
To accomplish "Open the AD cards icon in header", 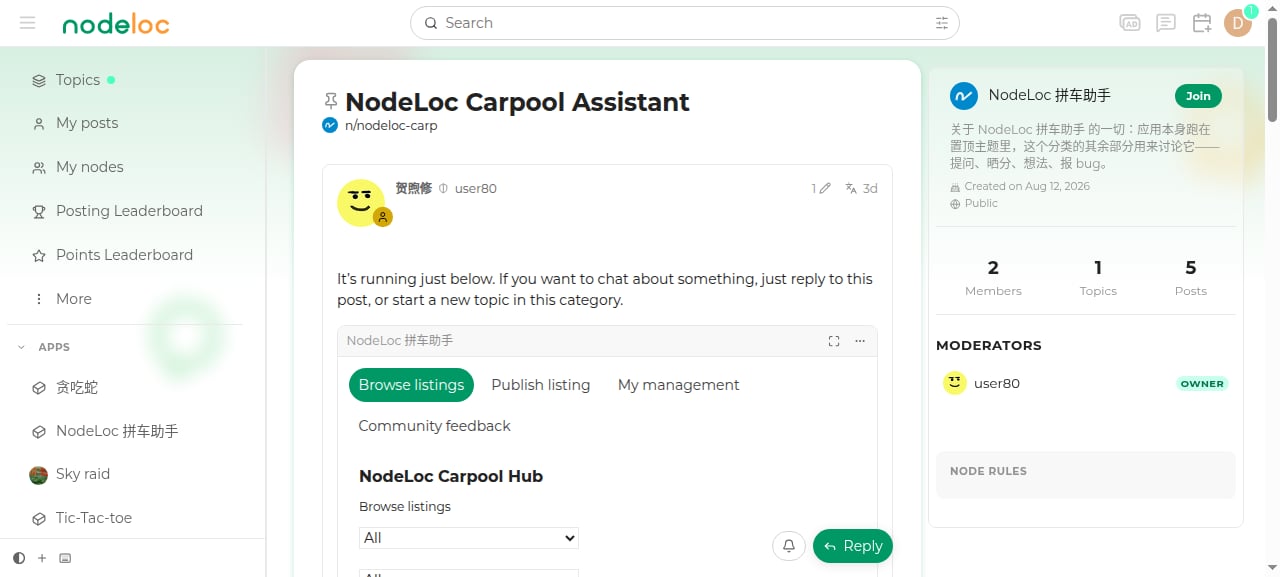I will (1130, 23).
